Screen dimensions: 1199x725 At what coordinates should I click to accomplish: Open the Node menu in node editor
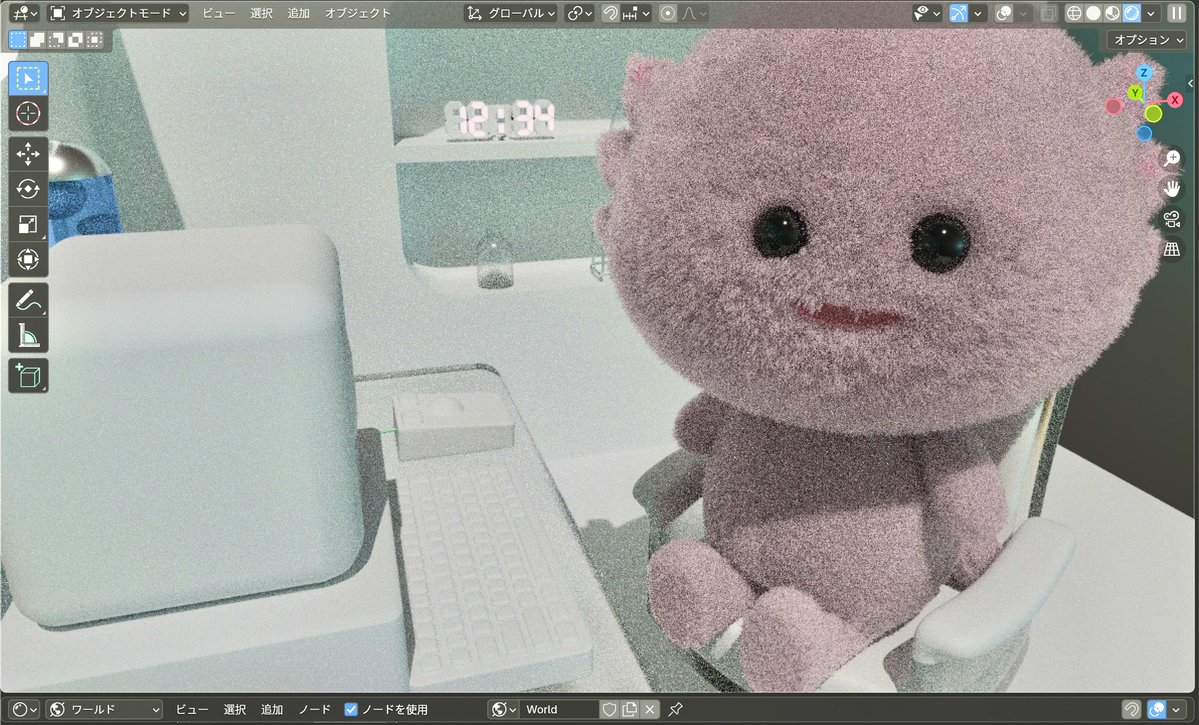(314, 710)
